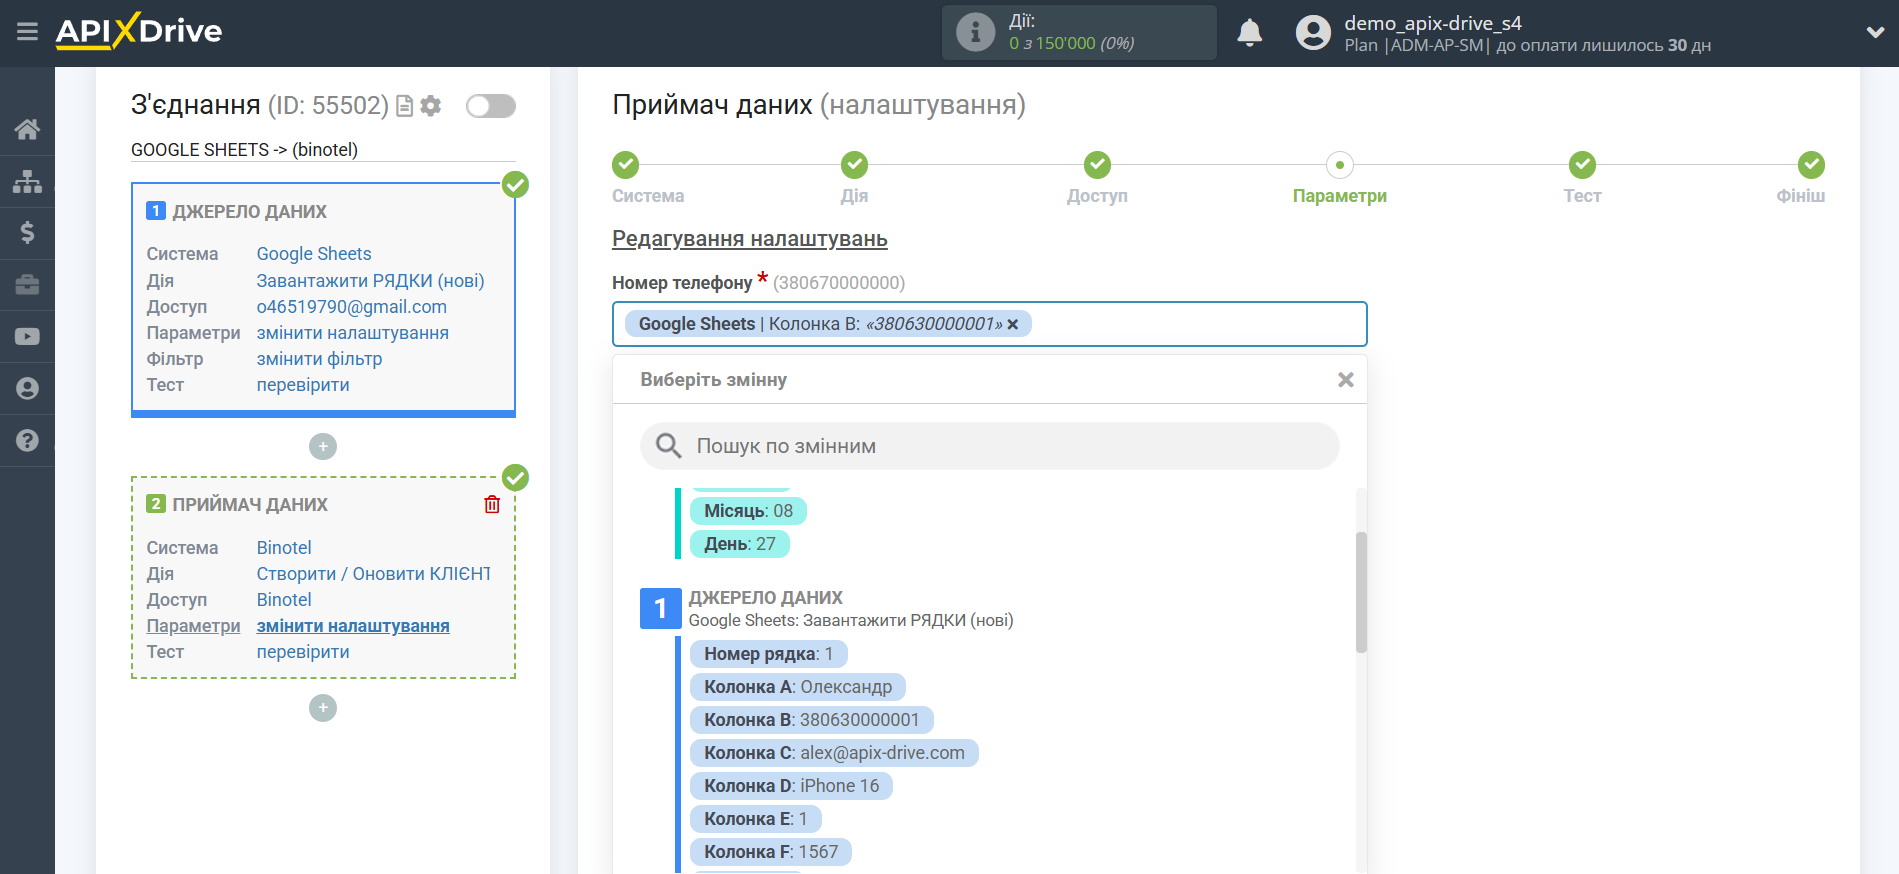Remove the Колонка B tag from the phone field
Screen dimensions: 1899x874
1013,324
